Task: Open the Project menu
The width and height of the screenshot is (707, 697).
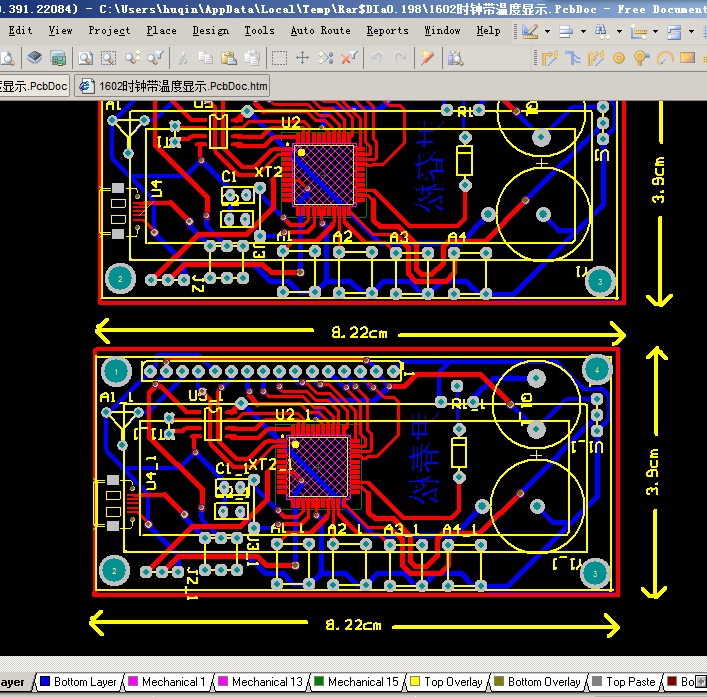Action: point(109,31)
